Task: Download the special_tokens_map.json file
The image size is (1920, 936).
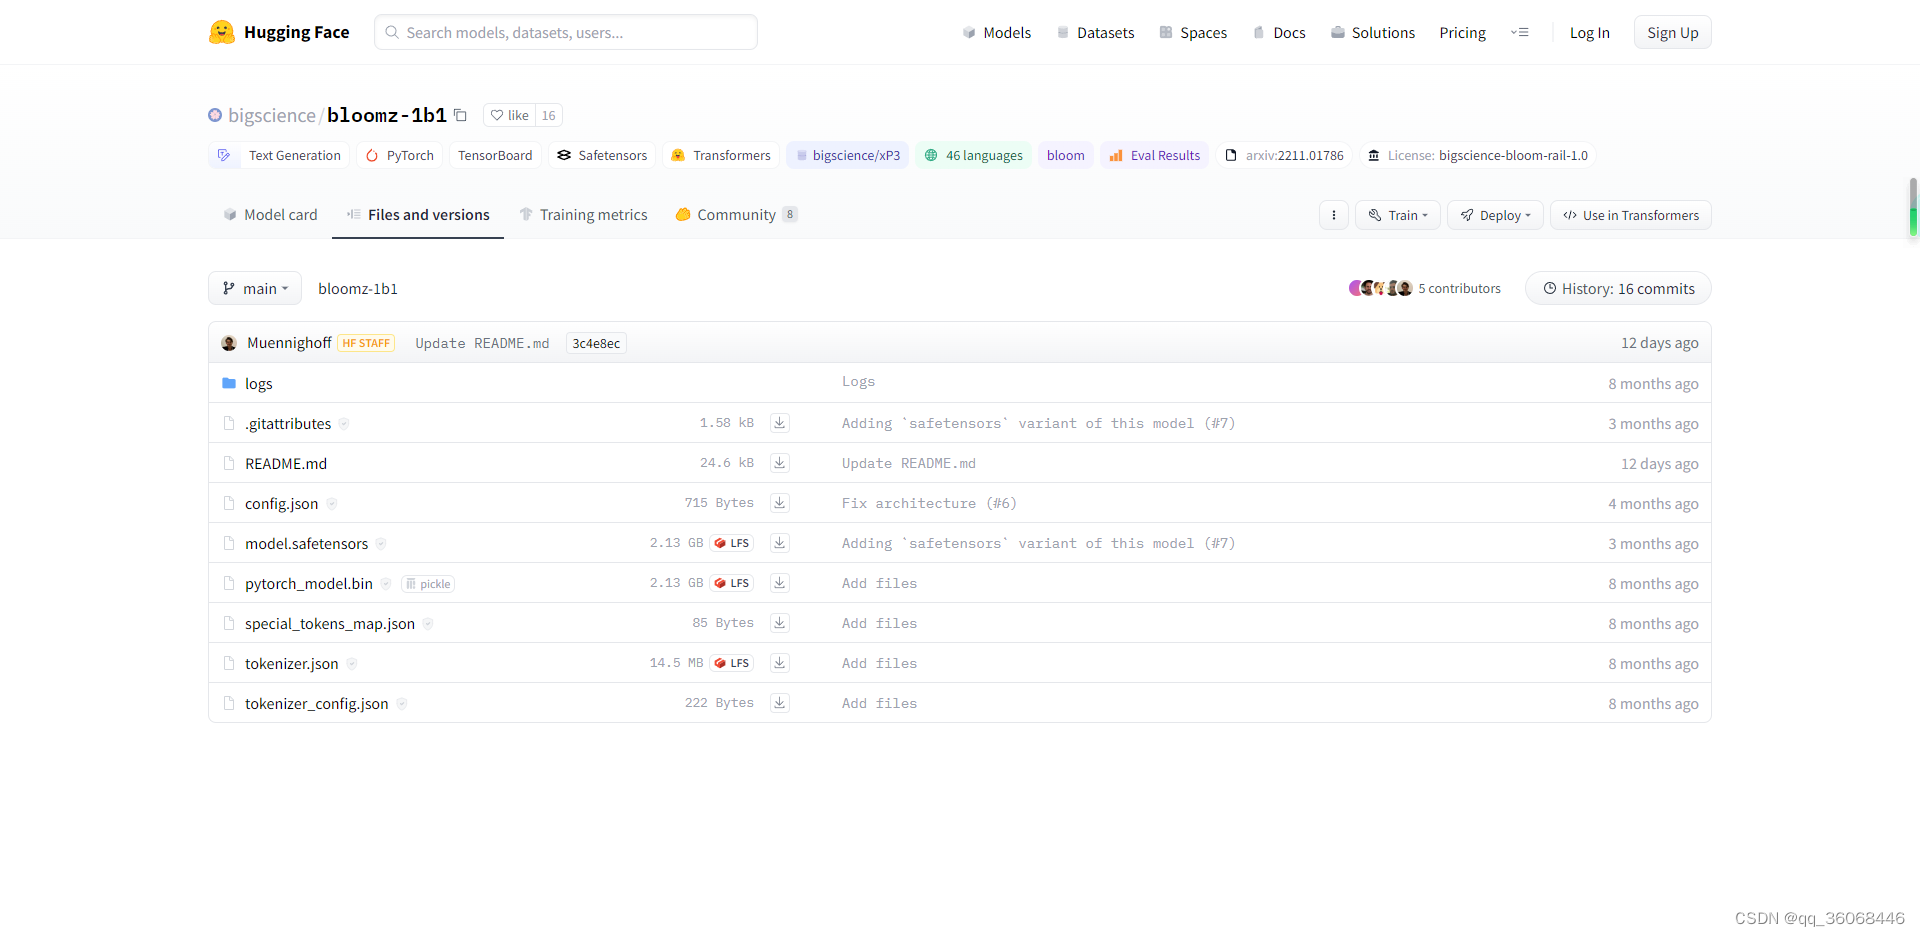Action: (x=780, y=623)
